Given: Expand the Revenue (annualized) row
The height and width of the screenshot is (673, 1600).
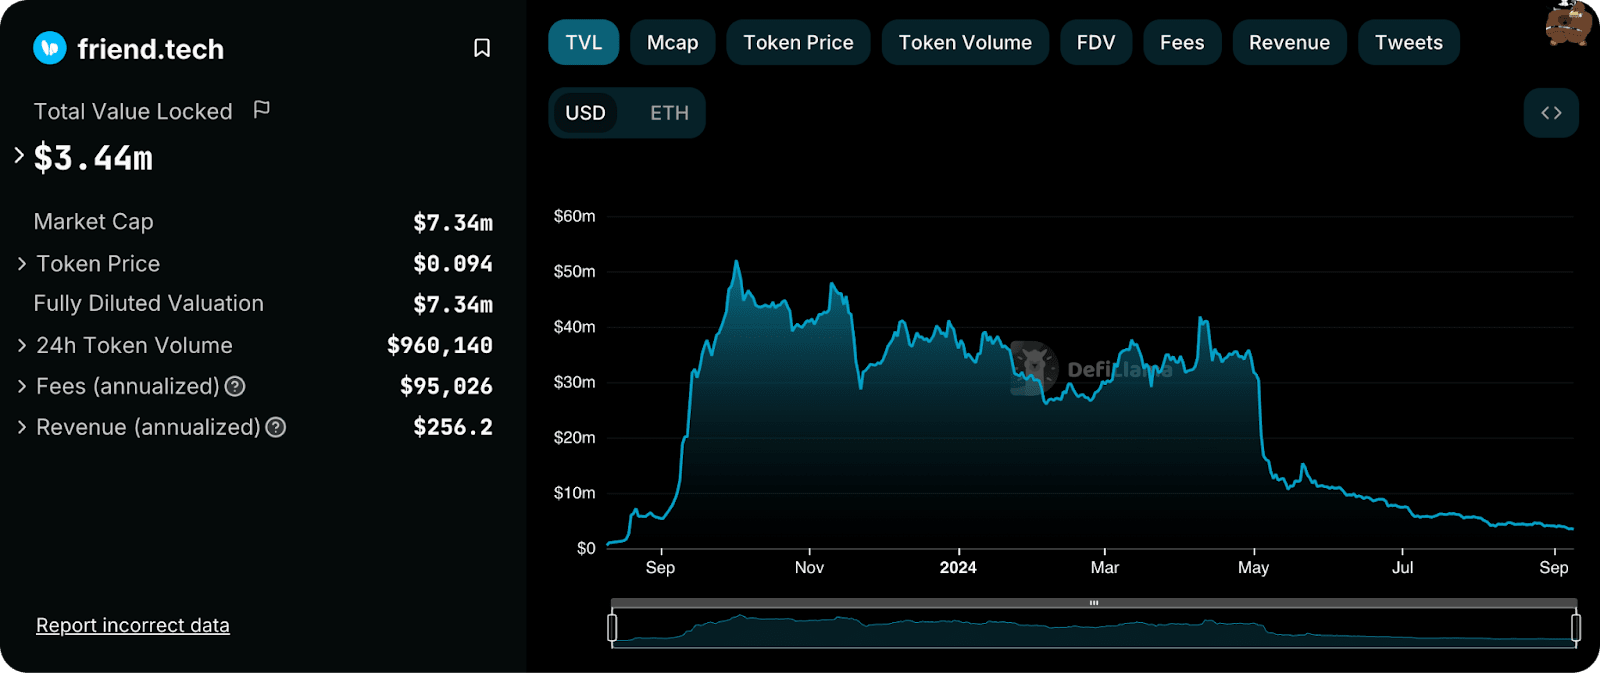Looking at the screenshot, I should (22, 427).
